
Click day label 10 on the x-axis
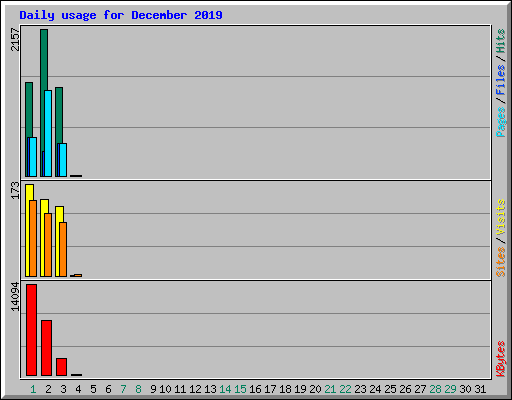click(x=165, y=389)
